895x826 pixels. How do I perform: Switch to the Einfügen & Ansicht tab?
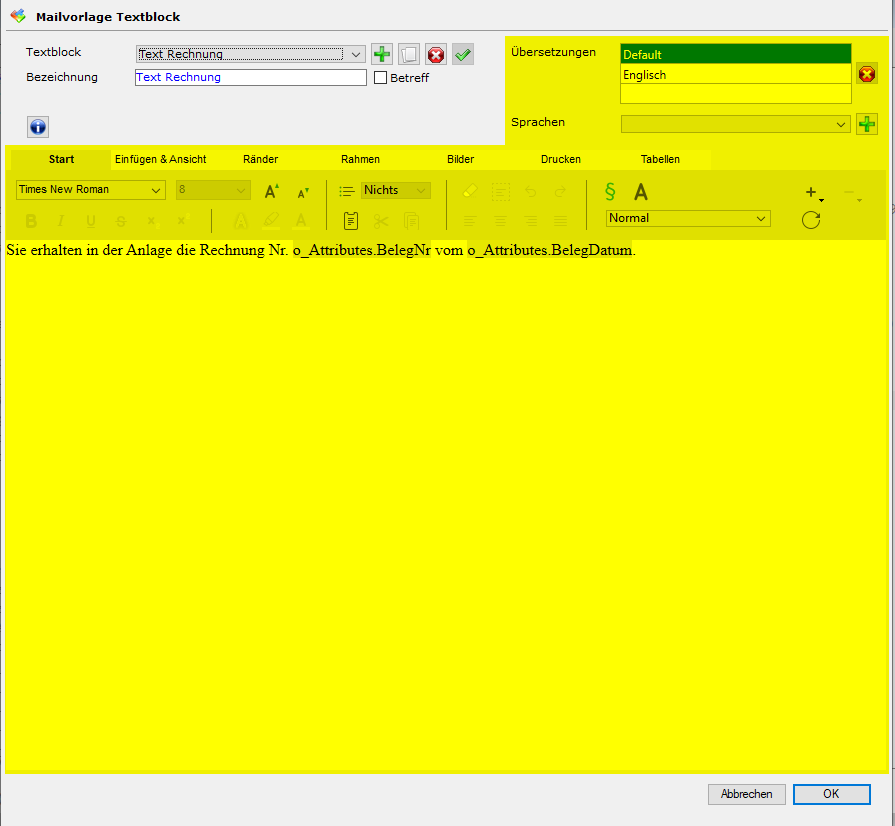tap(160, 160)
